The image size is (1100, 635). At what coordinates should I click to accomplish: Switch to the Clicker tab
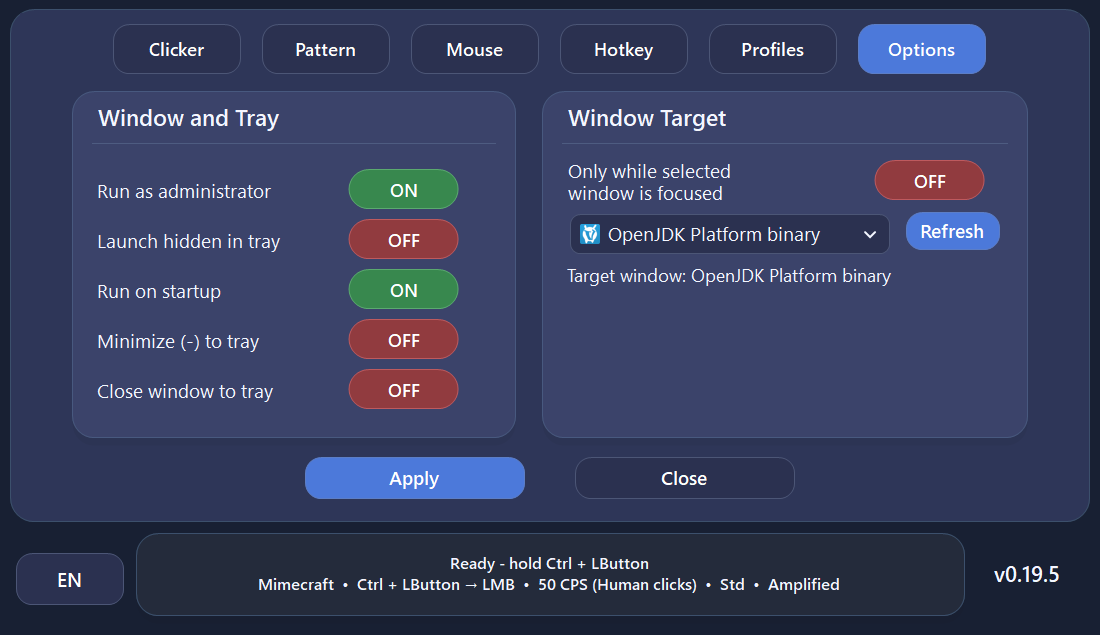tap(177, 49)
